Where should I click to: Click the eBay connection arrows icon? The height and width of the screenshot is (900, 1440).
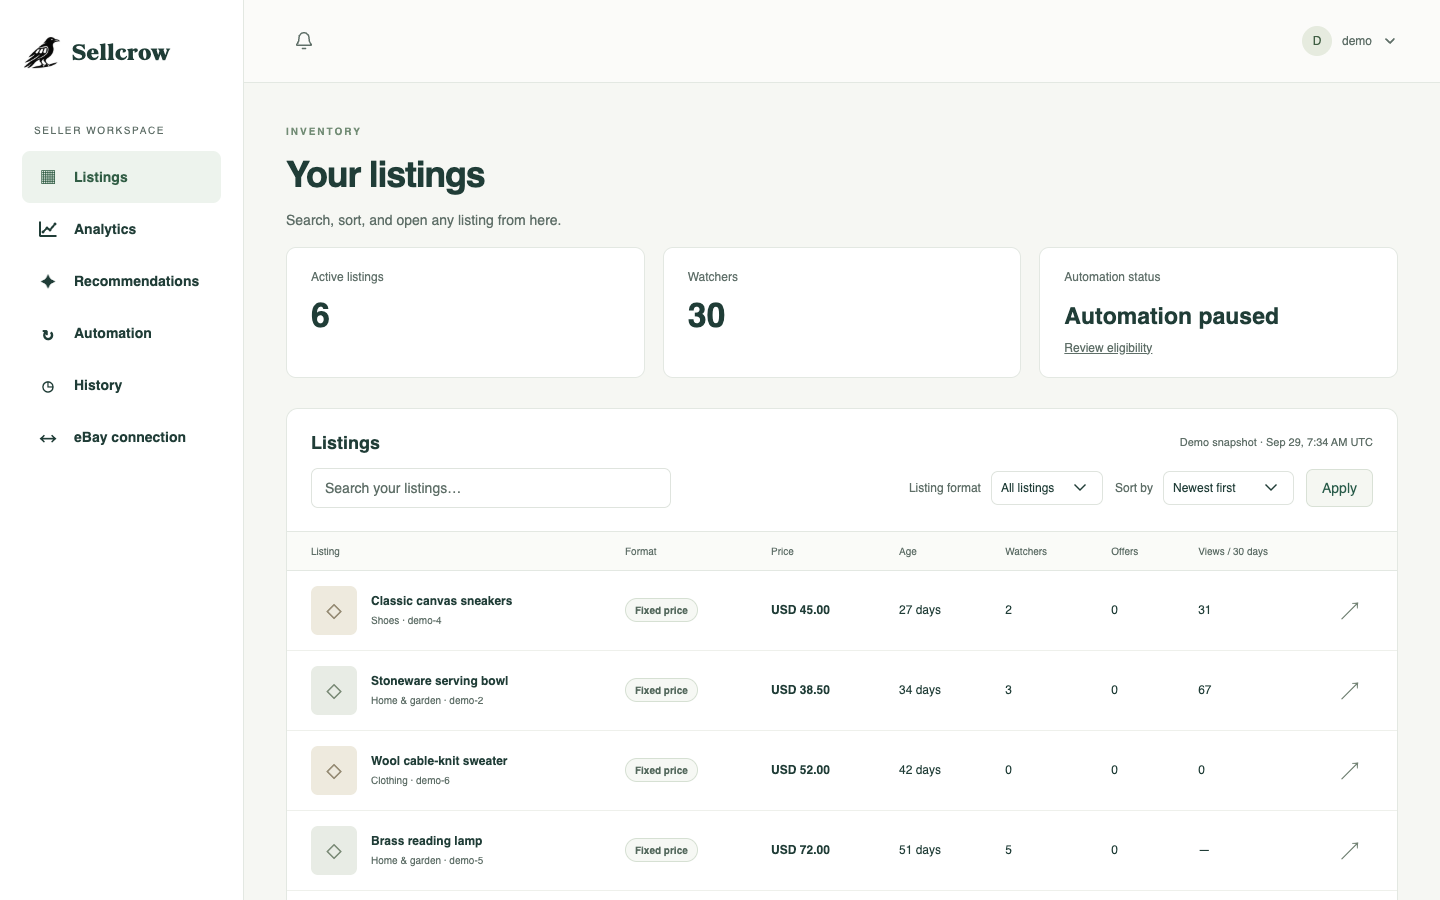pyautogui.click(x=48, y=438)
